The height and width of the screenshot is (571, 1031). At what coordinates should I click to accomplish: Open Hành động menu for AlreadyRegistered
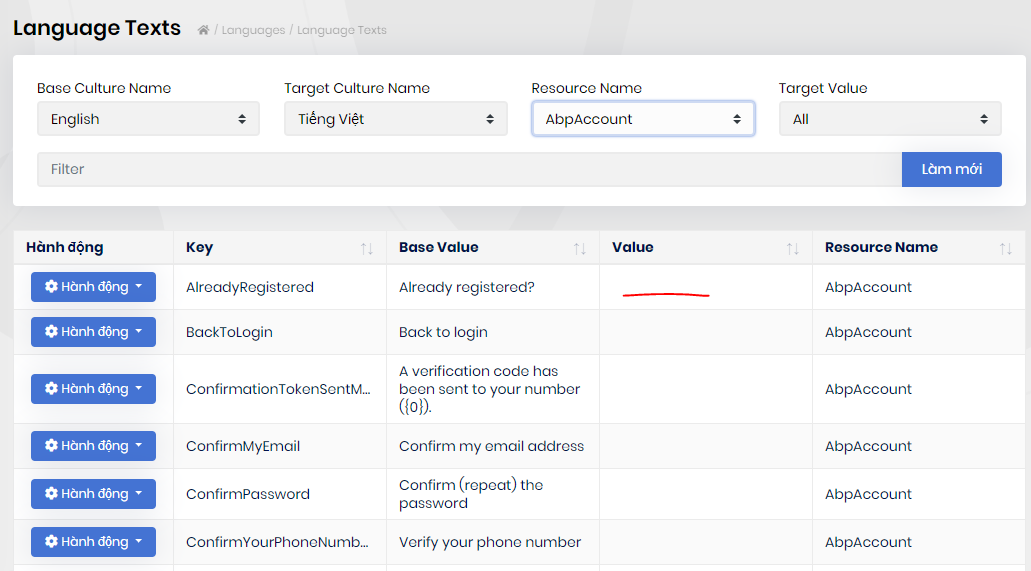tap(93, 287)
